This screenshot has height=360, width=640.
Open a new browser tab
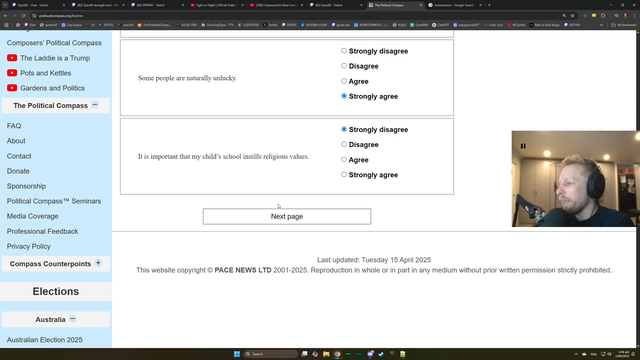pos(489,5)
